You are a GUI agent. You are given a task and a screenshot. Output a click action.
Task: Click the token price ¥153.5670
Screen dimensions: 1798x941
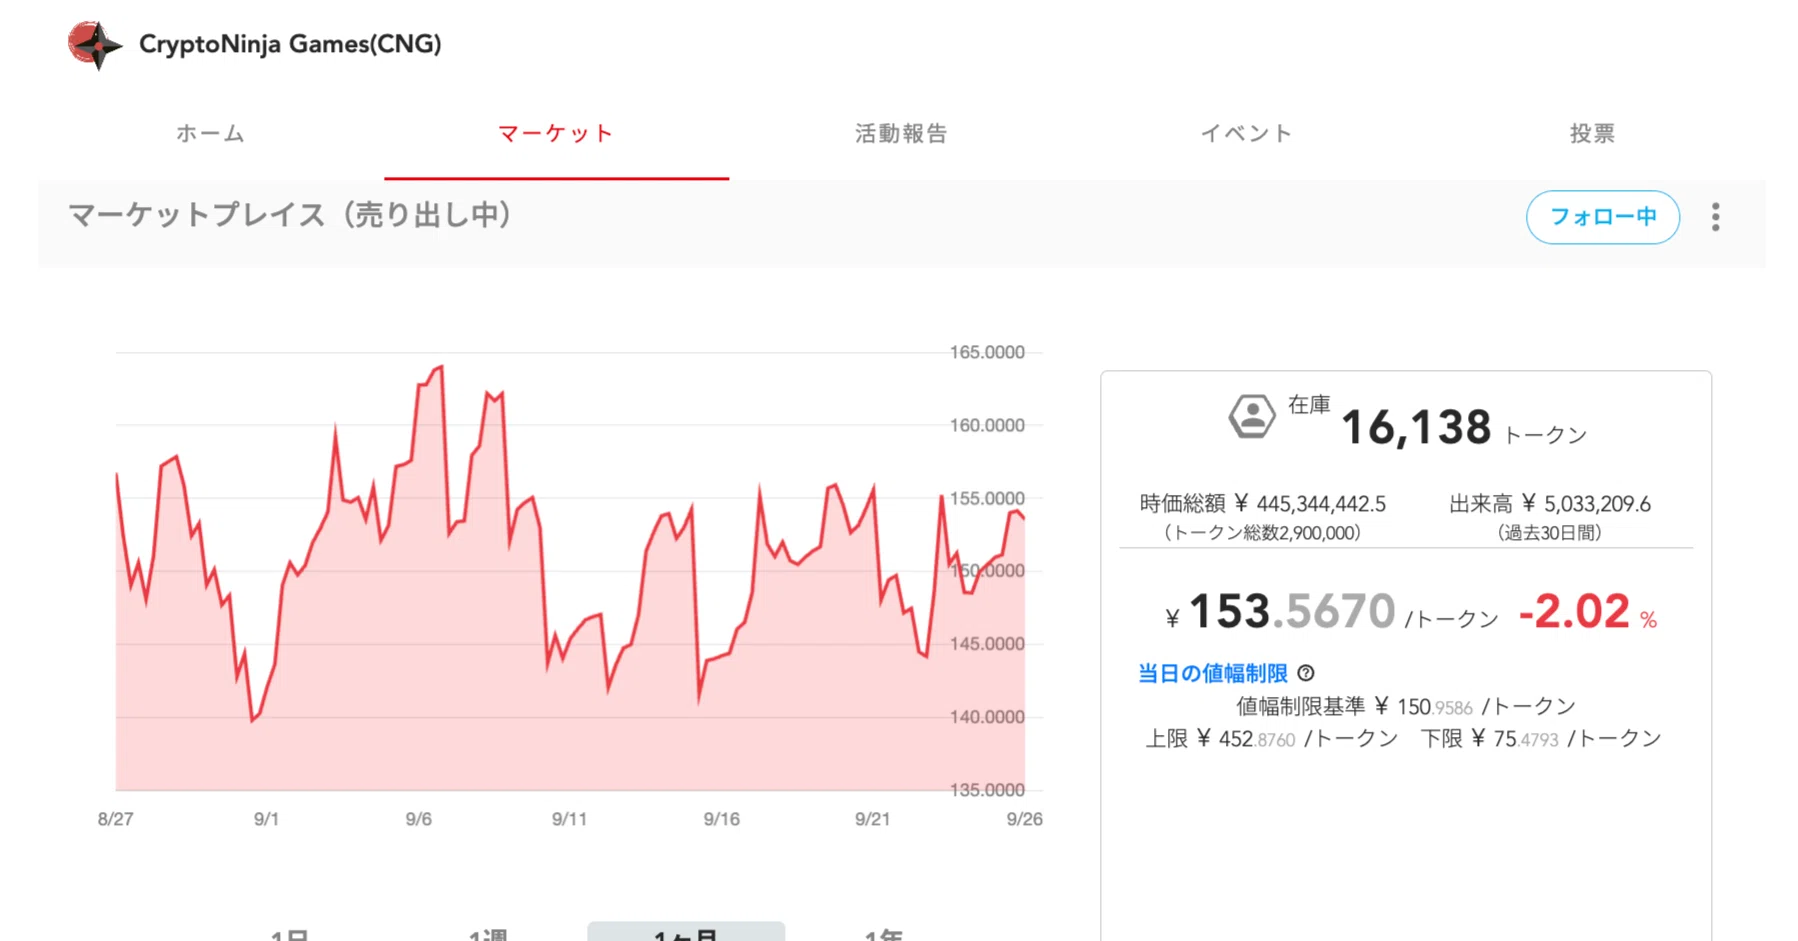click(1280, 611)
